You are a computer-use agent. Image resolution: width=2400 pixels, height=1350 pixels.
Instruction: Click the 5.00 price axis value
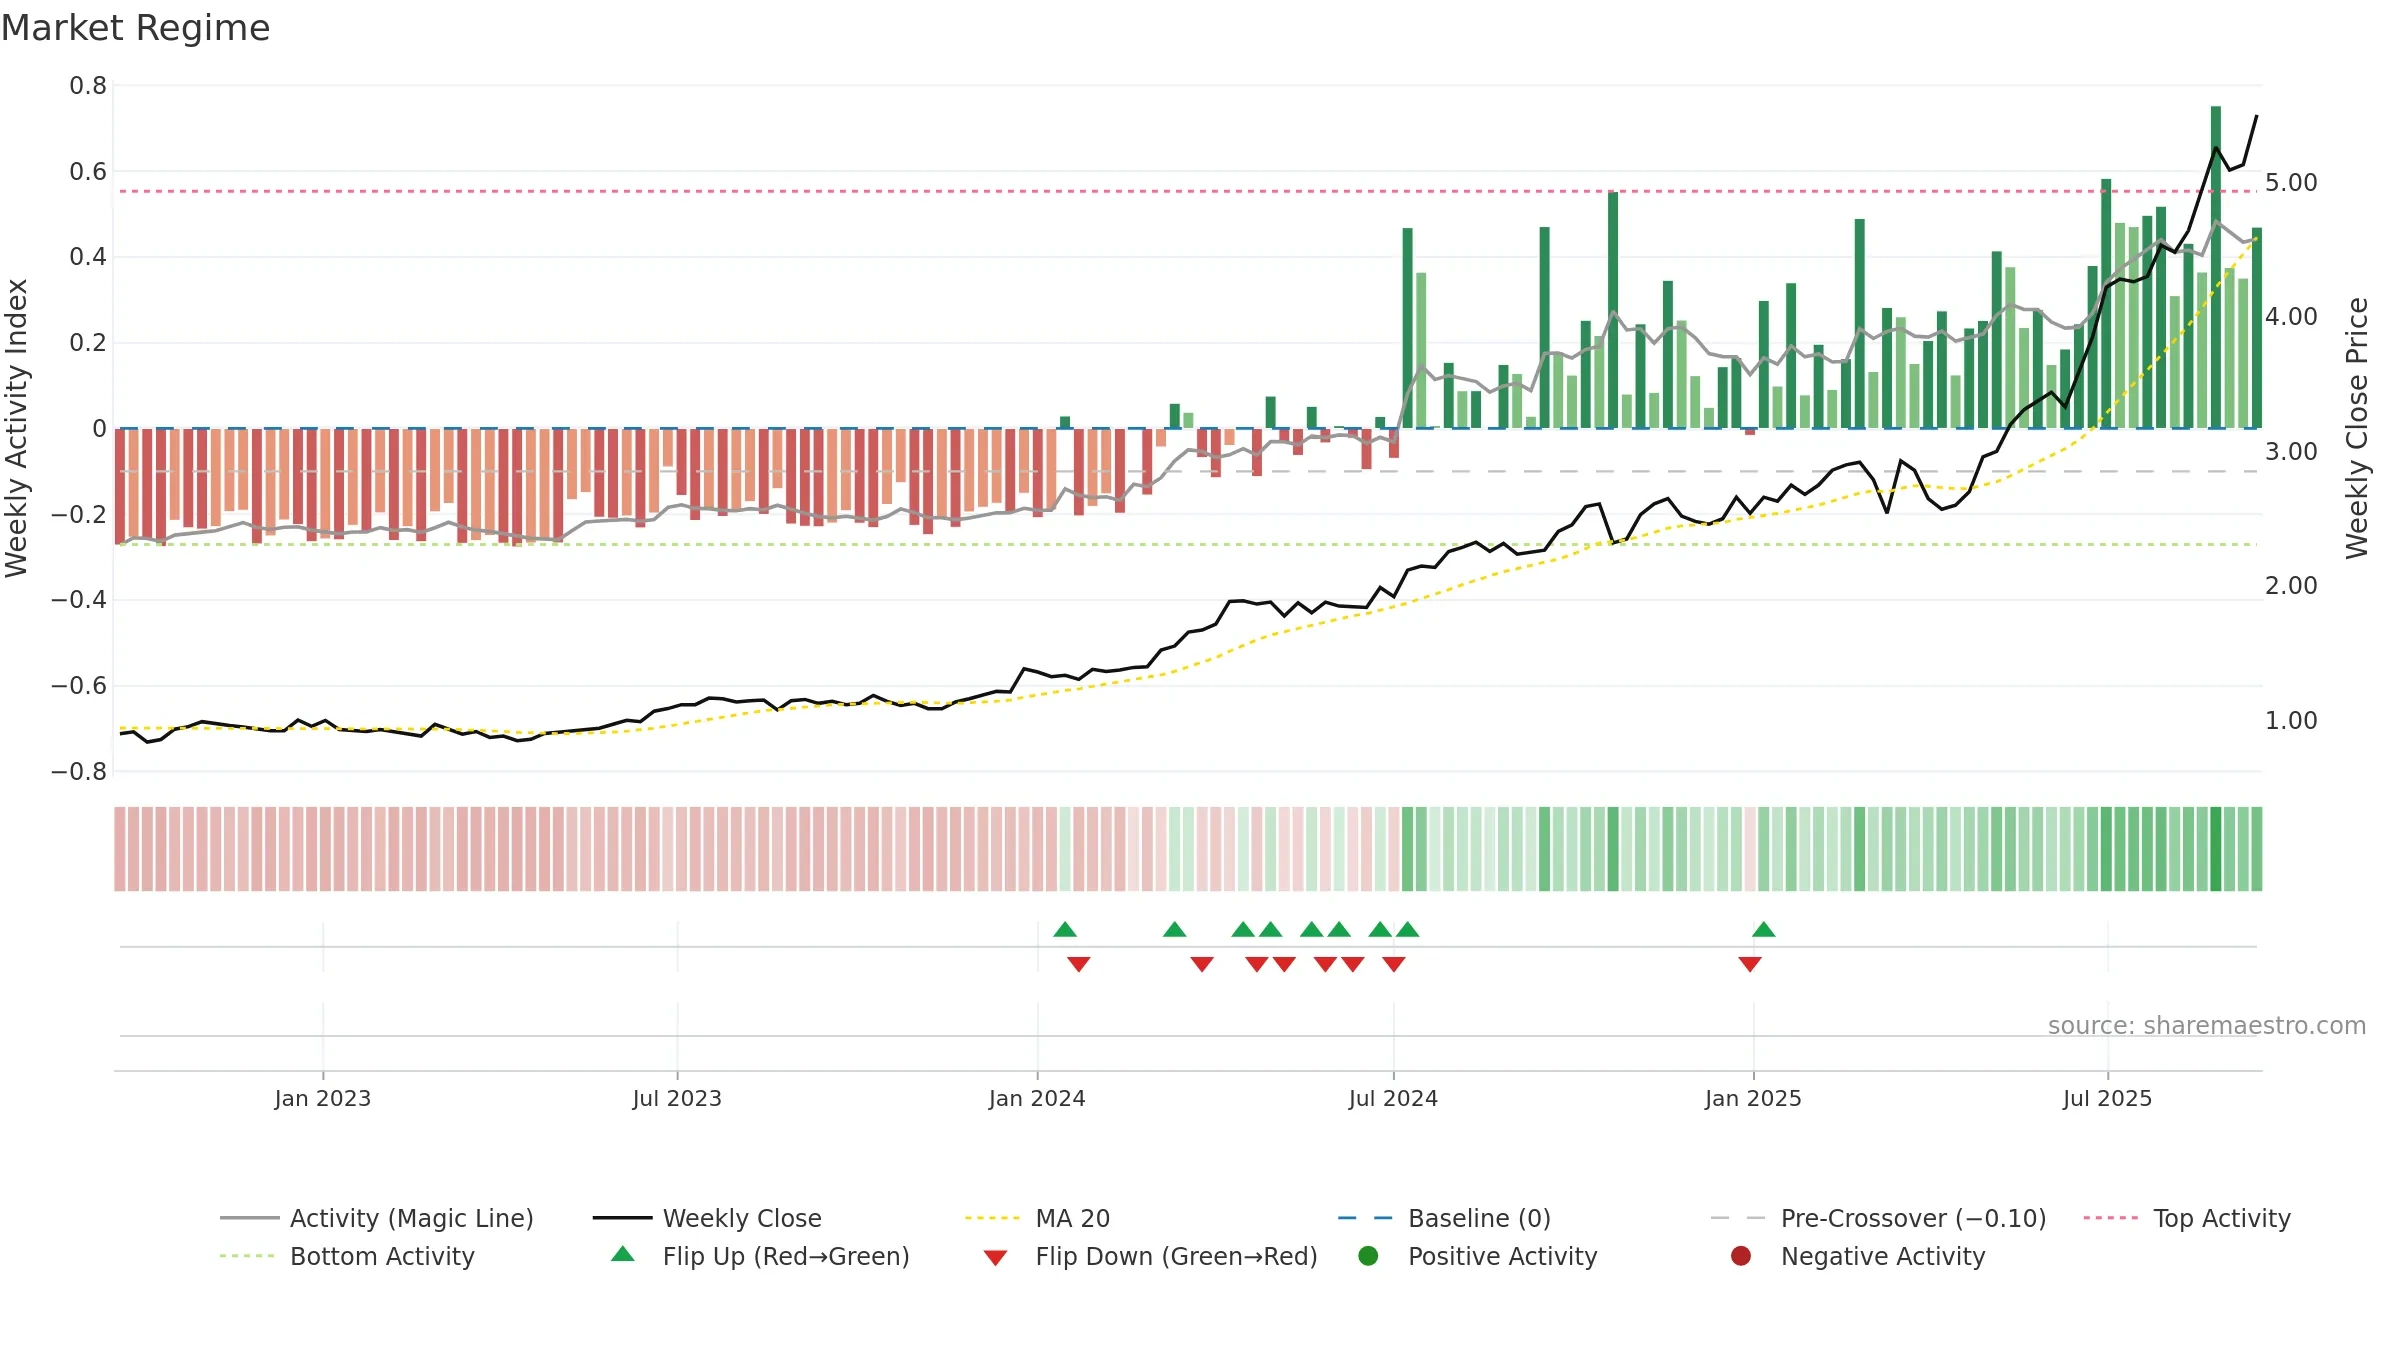[2291, 183]
